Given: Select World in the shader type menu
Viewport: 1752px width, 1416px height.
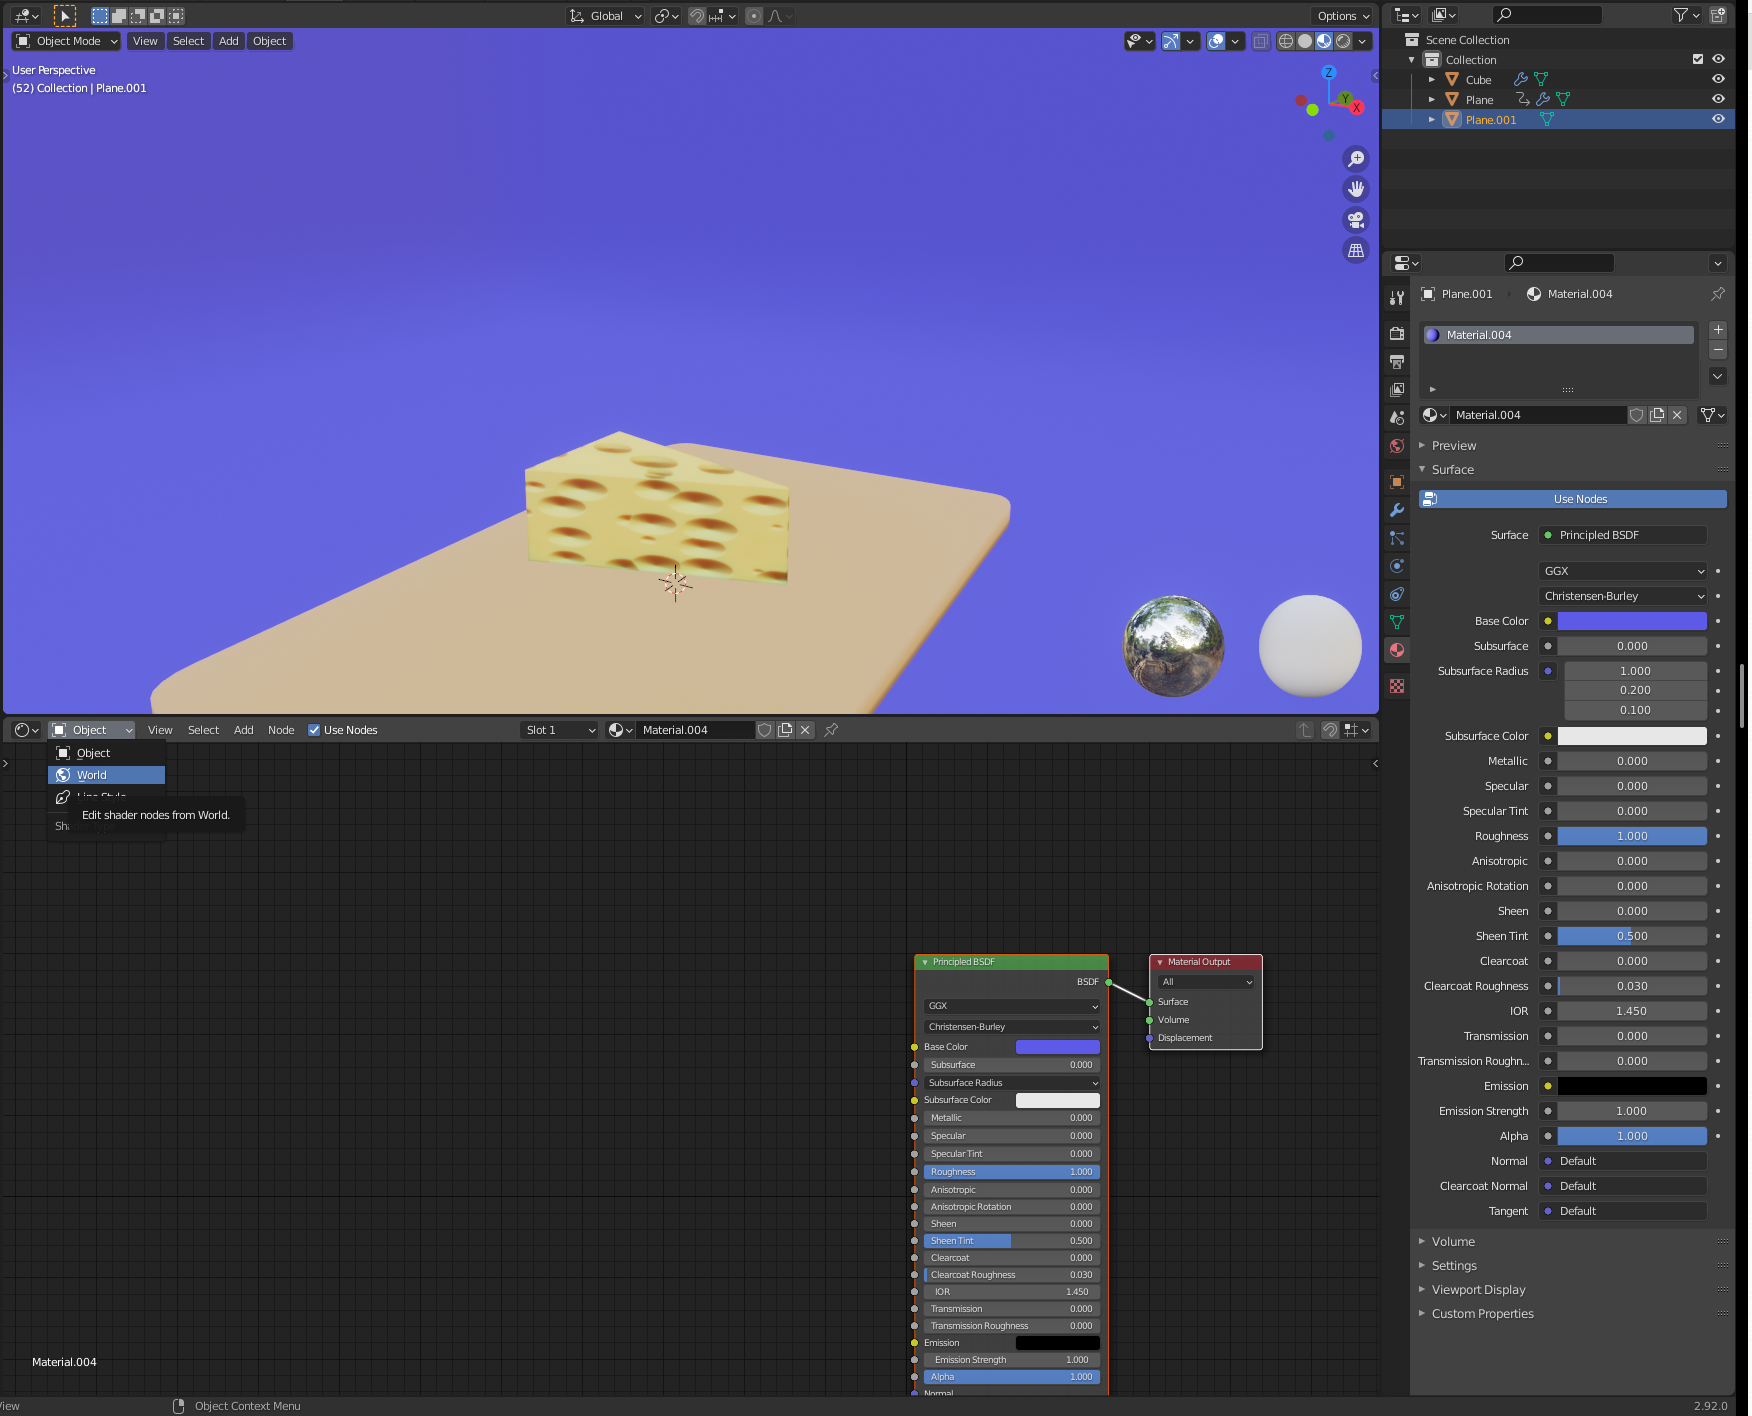Looking at the screenshot, I should click(x=105, y=775).
